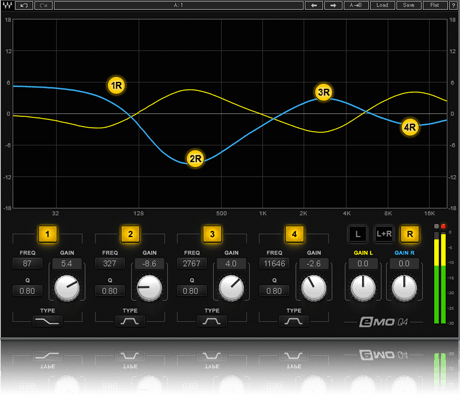
Task: Change band 4 bell filter type
Action: tap(294, 321)
